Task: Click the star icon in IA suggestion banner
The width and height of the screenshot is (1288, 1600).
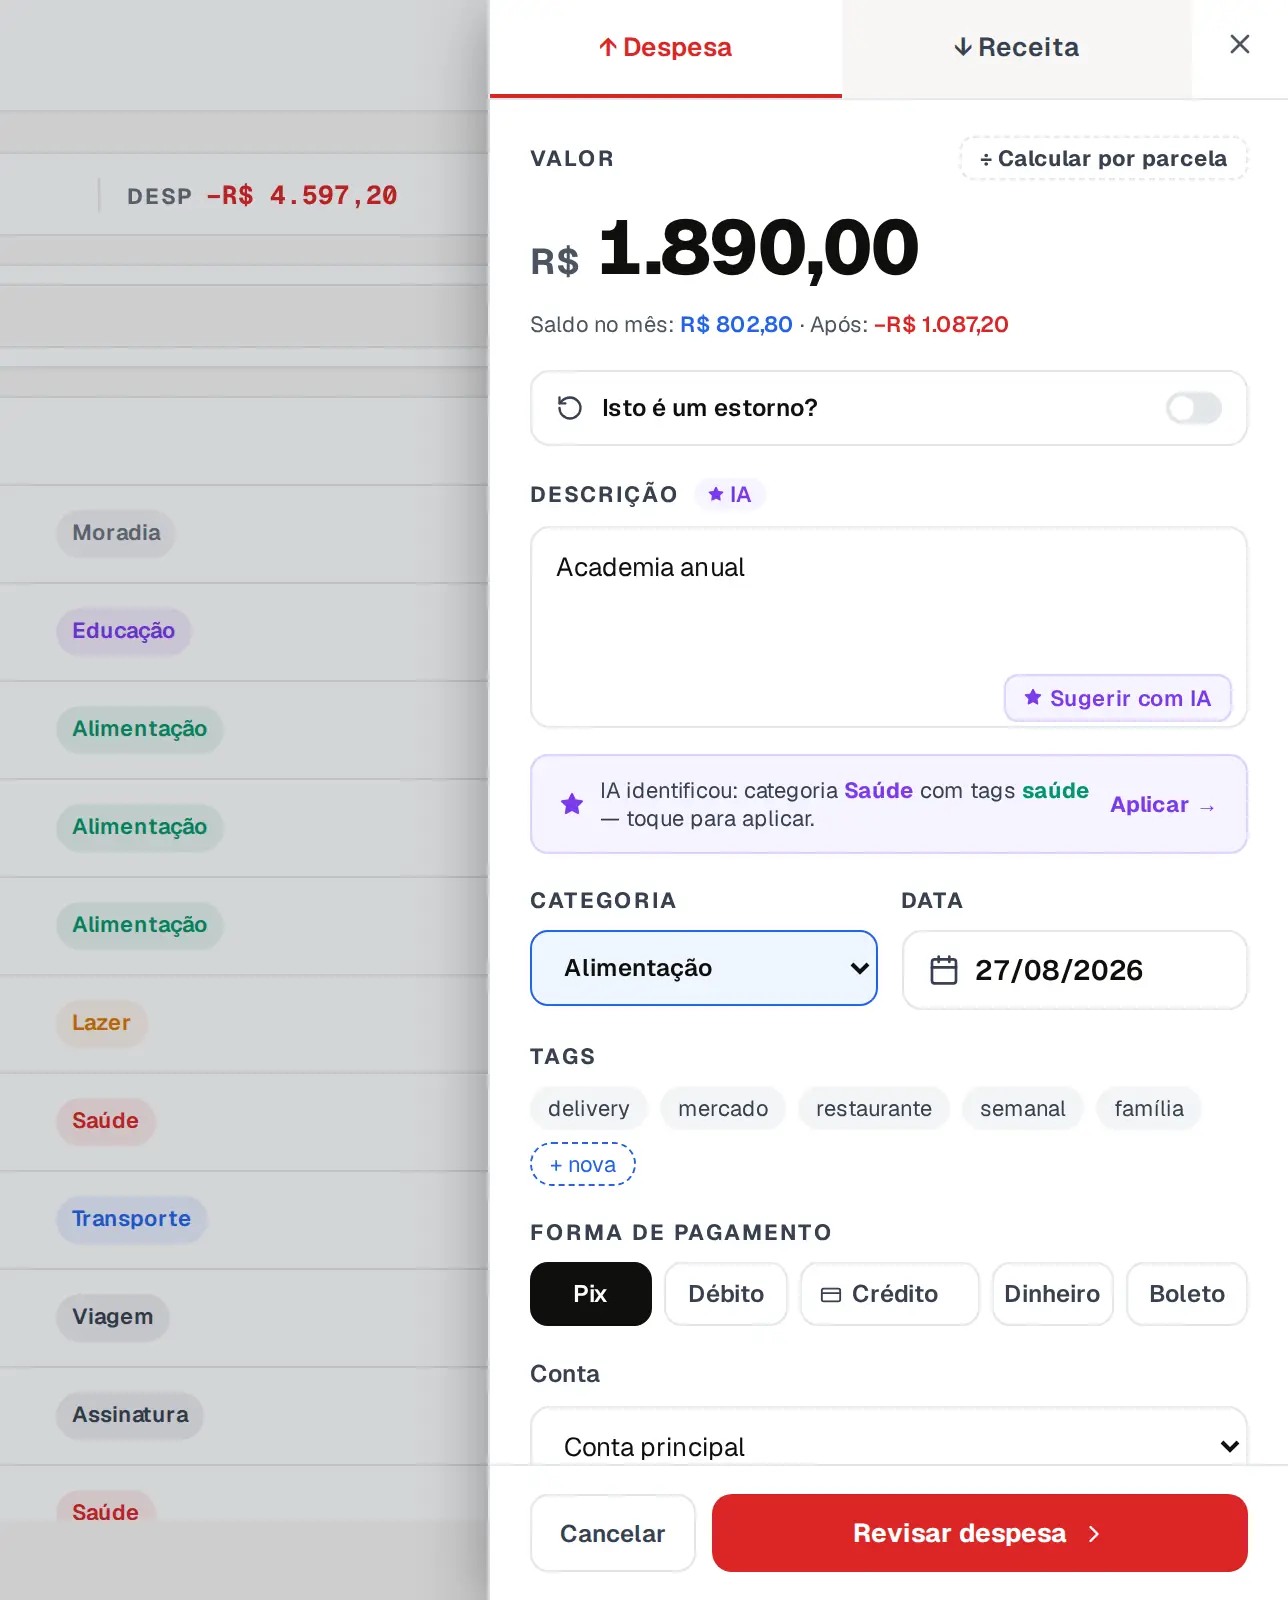Action: 572,804
